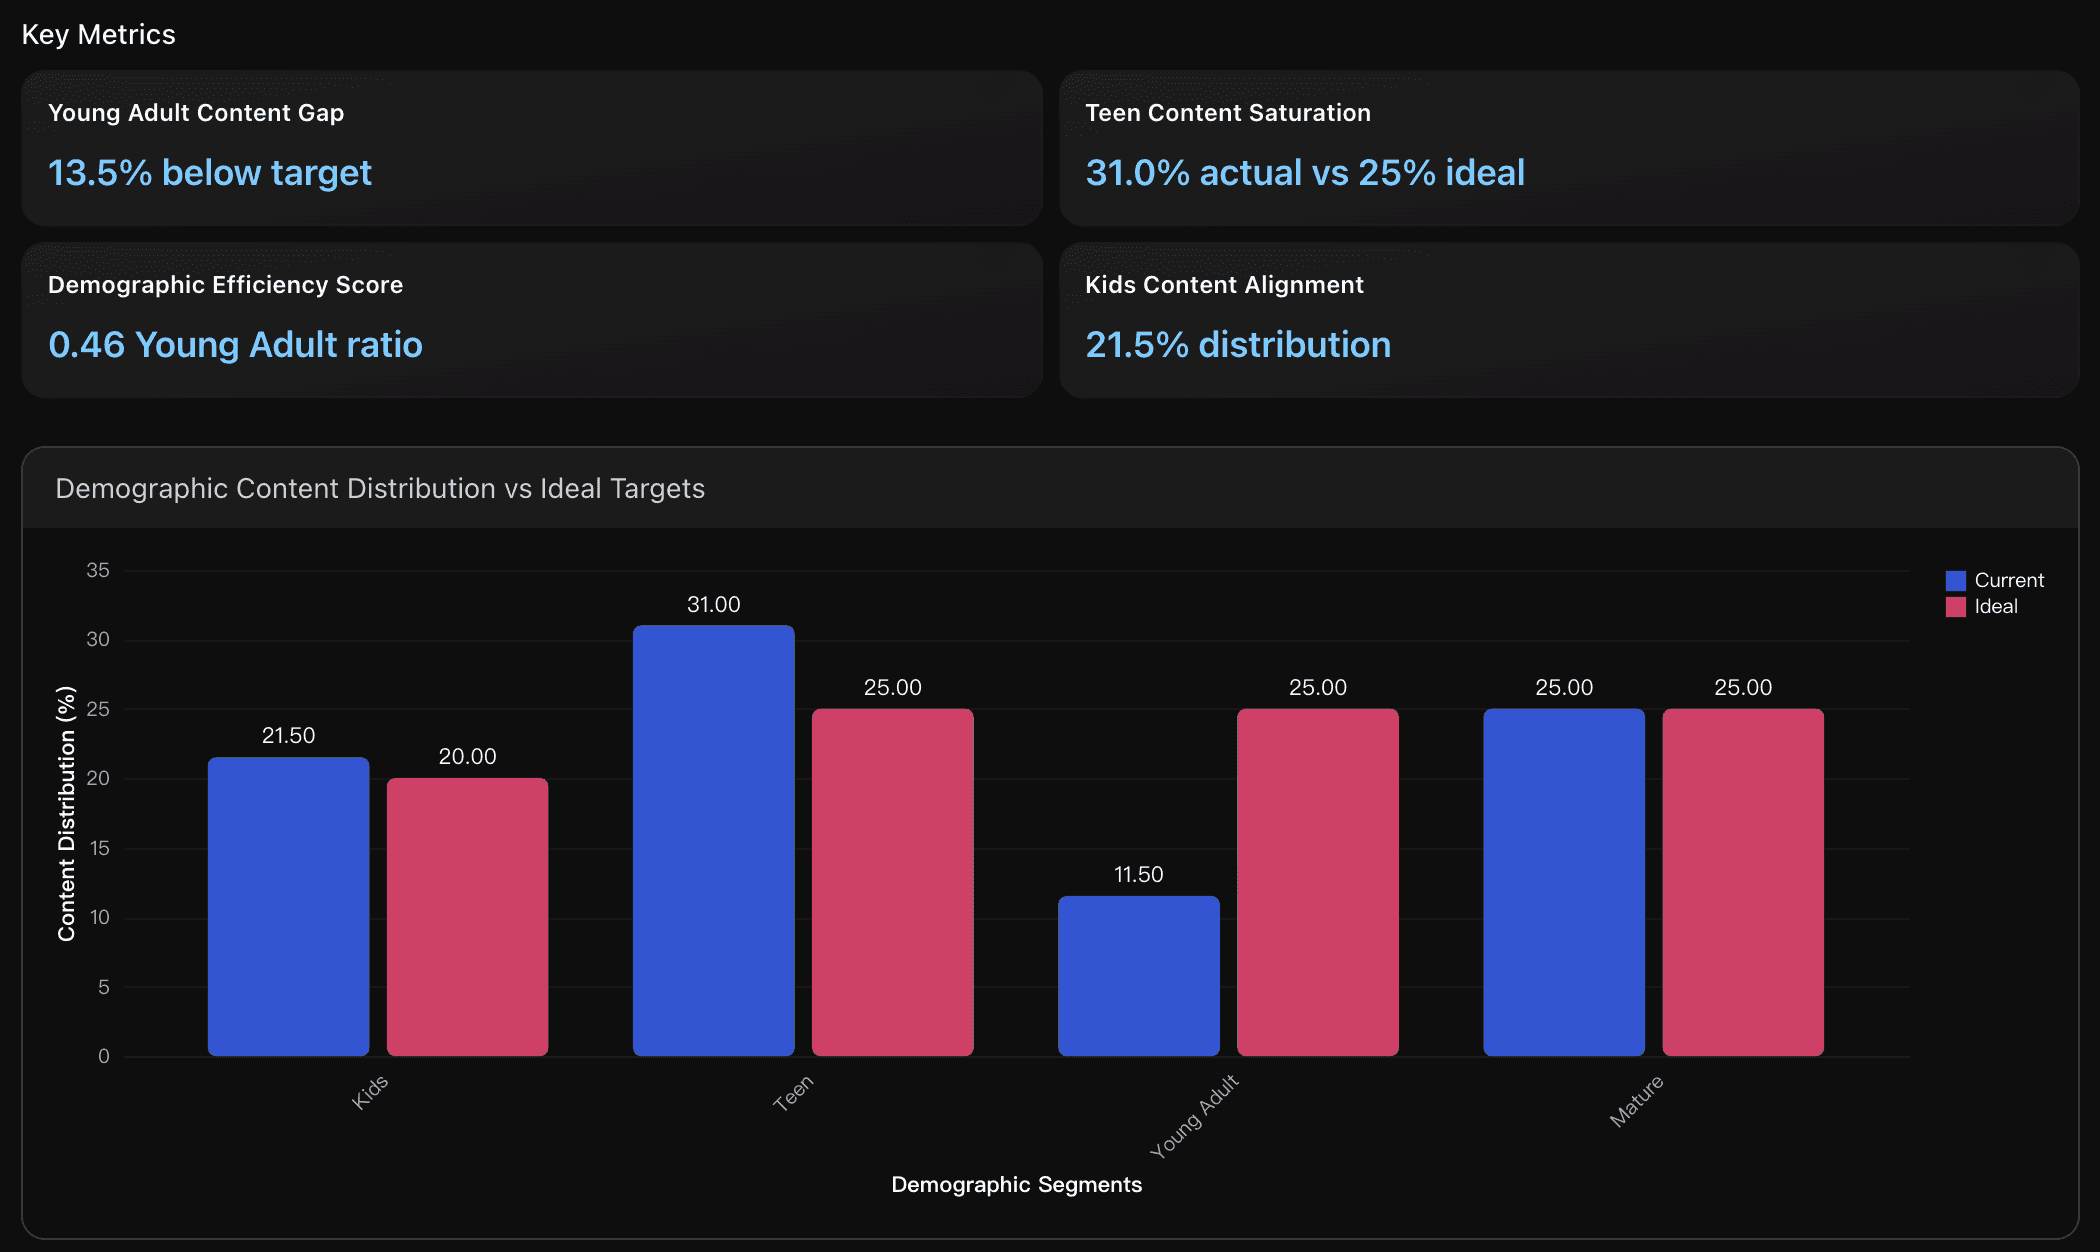
Task: Click the pink Kids ideal bar at 20.00
Action: [466, 915]
